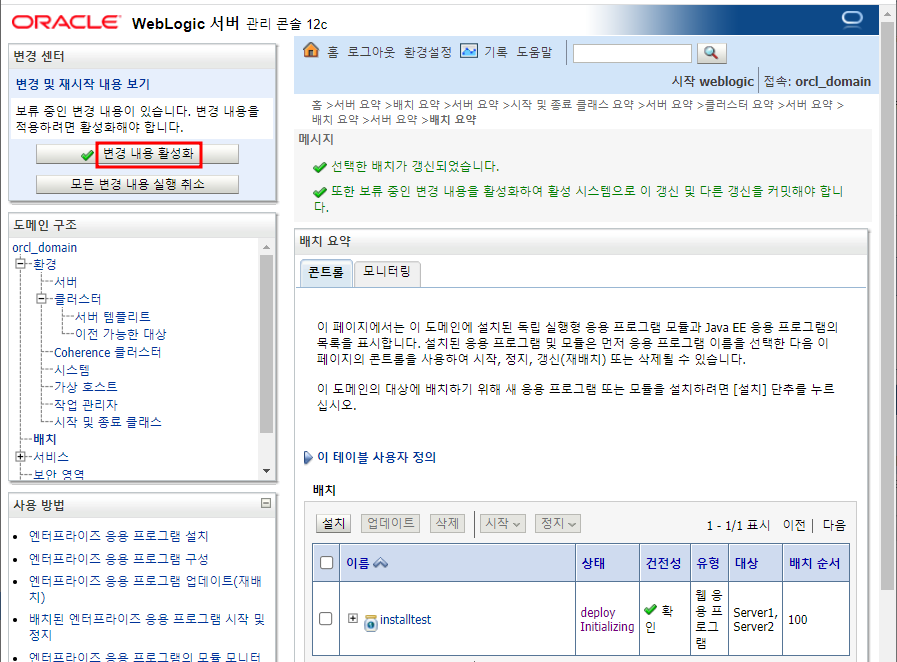Screen dimensions: 897x662
Task: Click the Oracle logo
Action: [66, 22]
